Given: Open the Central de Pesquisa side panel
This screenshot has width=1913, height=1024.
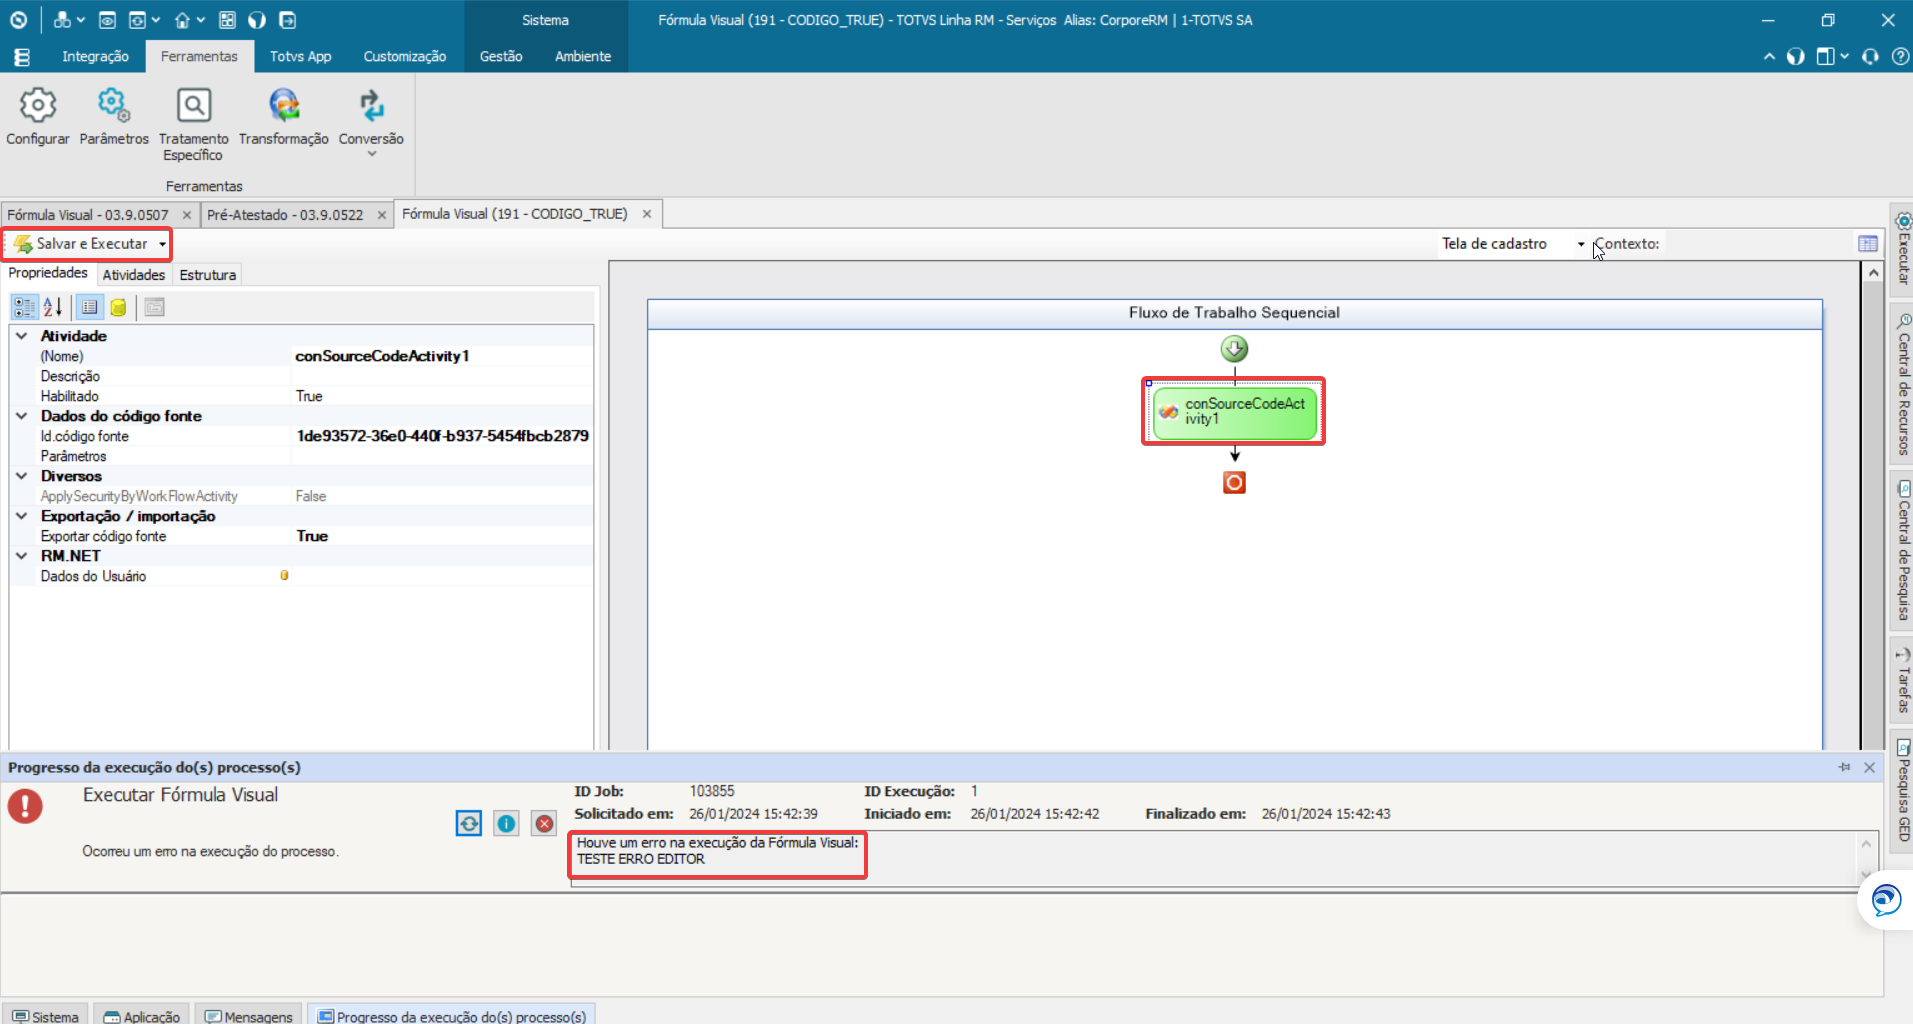Looking at the screenshot, I should (1902, 551).
